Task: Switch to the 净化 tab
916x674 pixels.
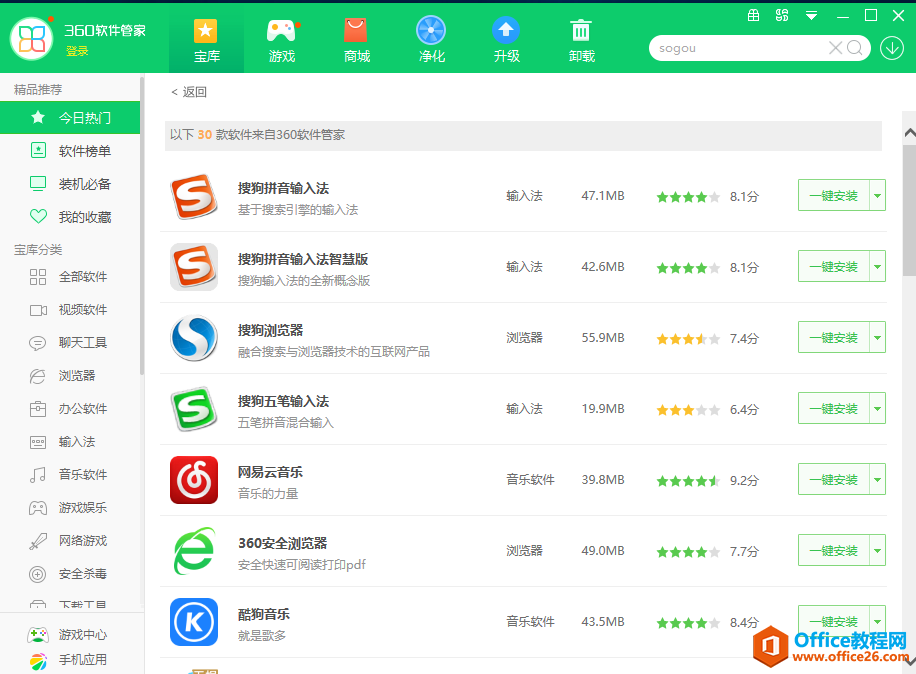Action: click(431, 40)
